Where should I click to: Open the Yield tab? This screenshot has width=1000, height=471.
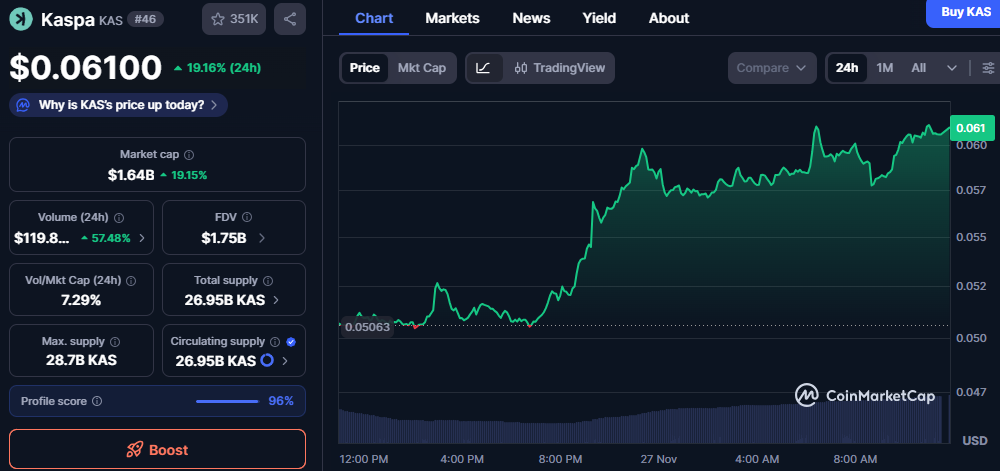(599, 18)
